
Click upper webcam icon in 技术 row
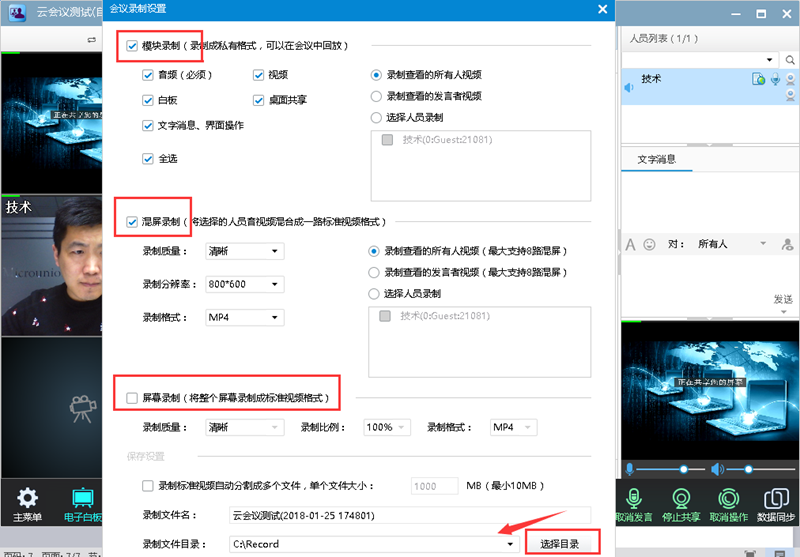tap(791, 79)
